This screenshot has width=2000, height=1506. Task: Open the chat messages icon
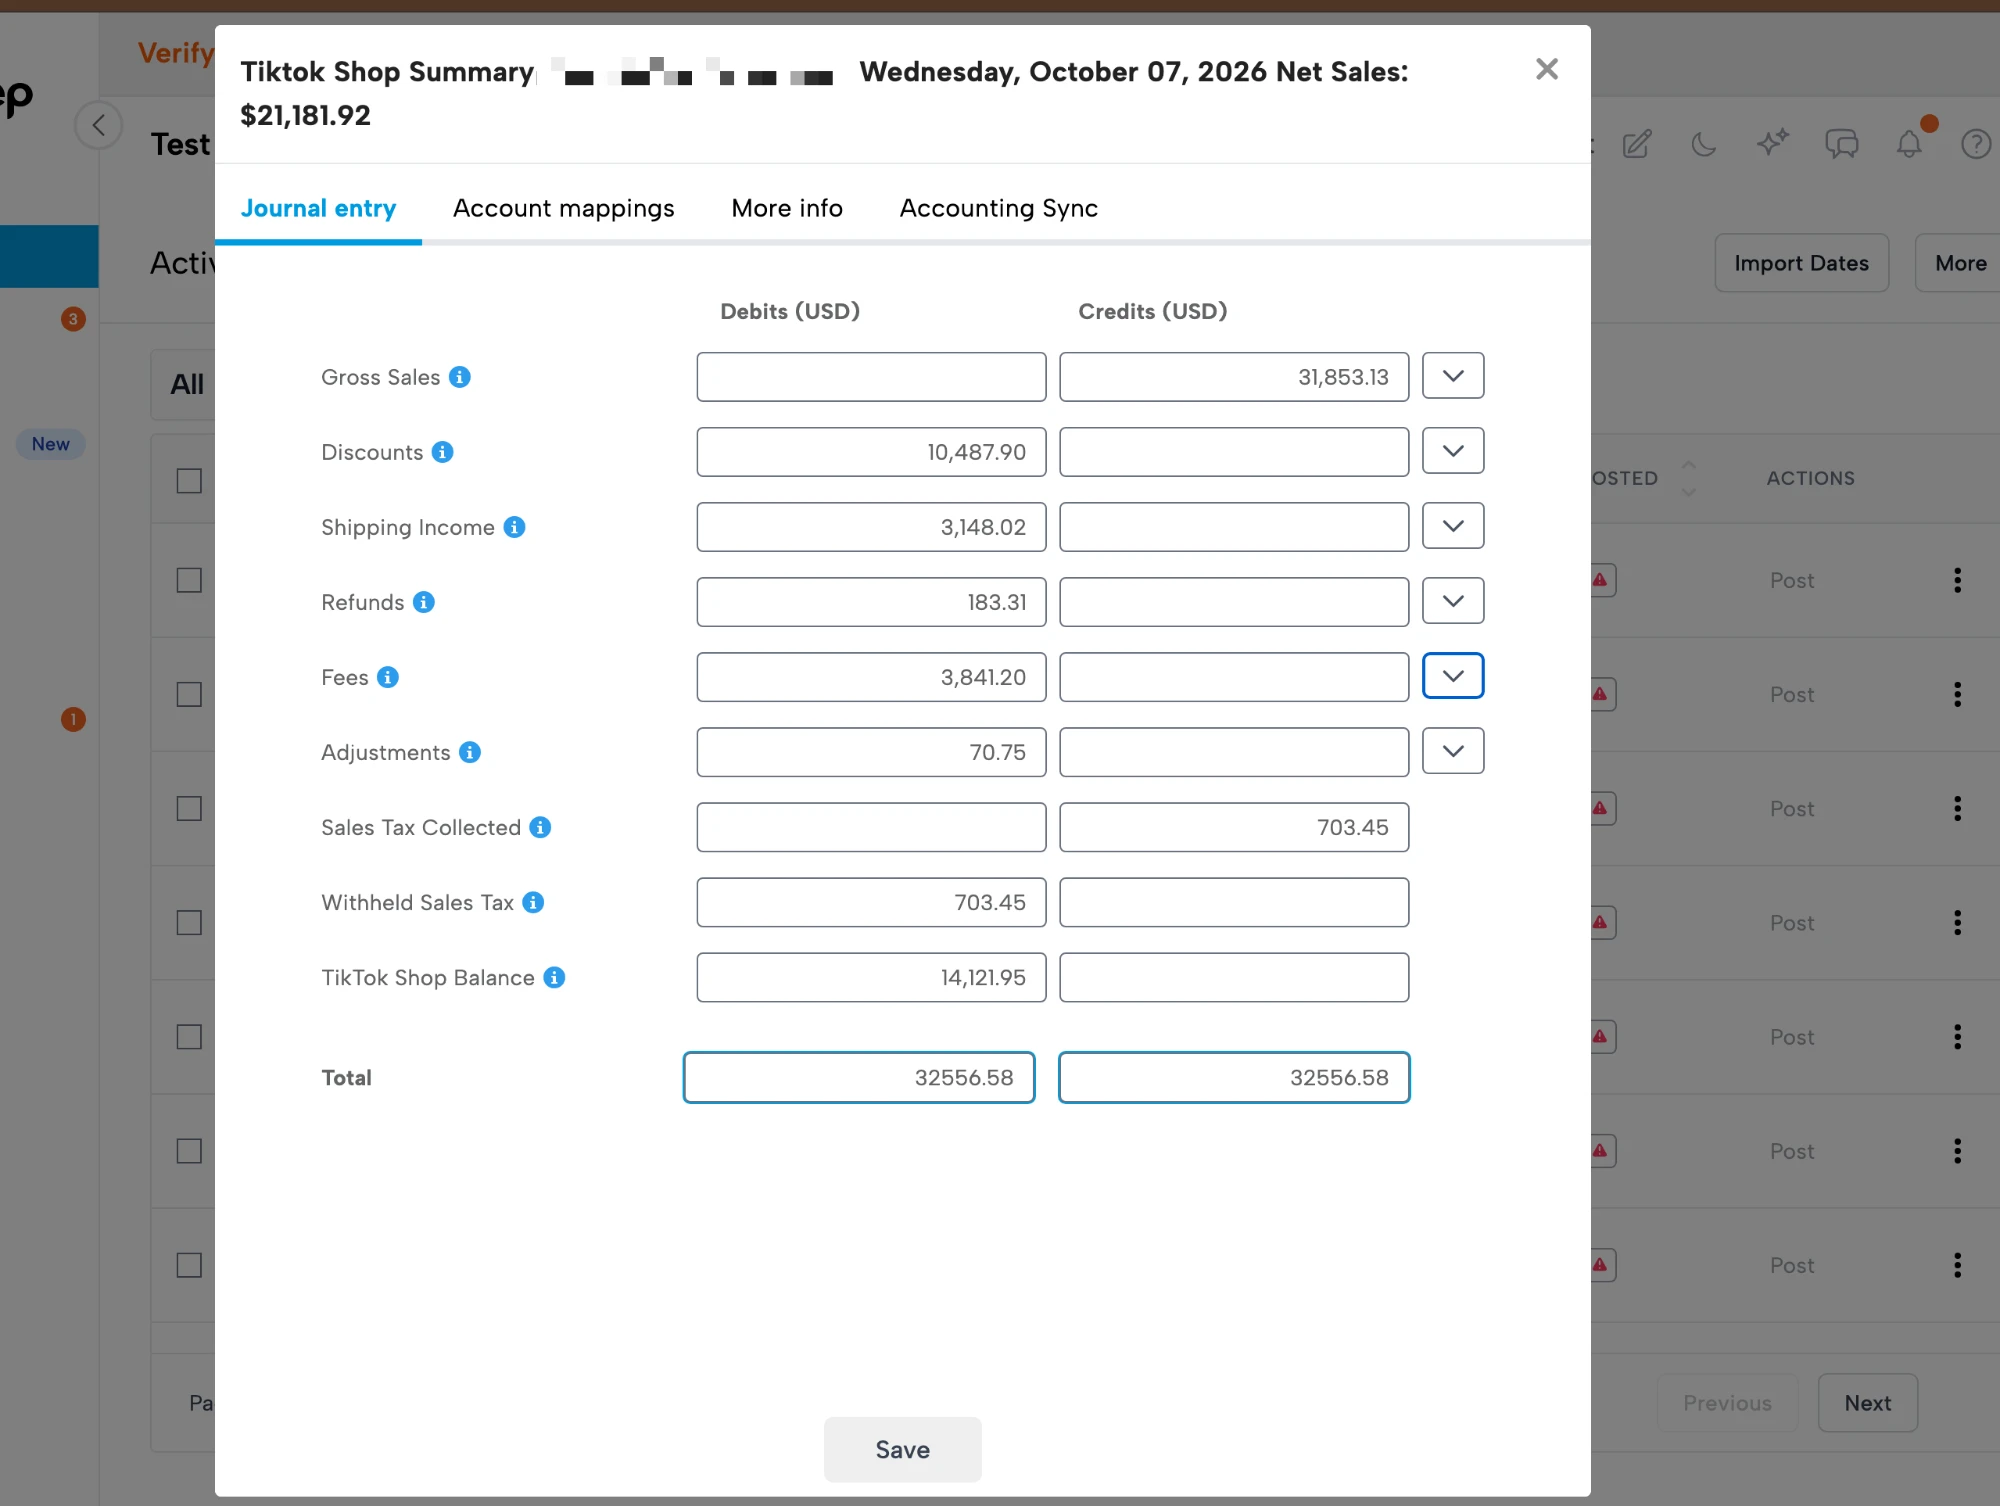click(1841, 144)
